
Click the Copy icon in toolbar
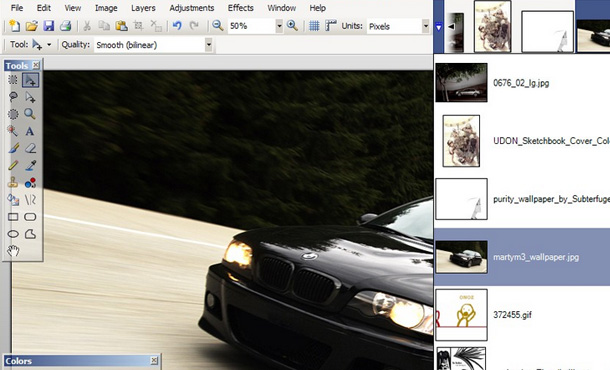pyautogui.click(x=104, y=26)
